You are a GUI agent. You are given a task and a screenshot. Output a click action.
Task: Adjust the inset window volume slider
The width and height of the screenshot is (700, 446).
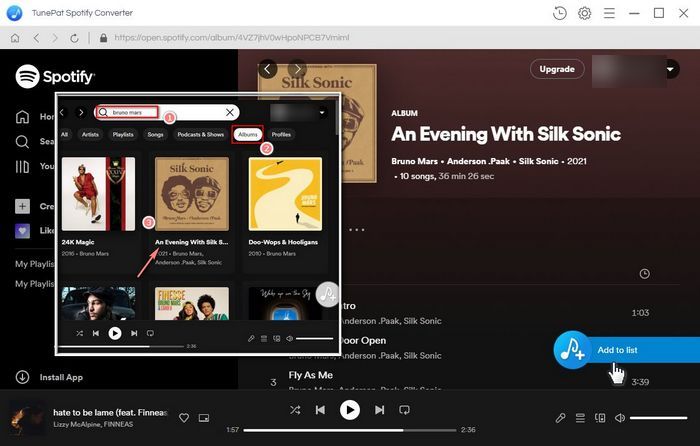coord(314,339)
